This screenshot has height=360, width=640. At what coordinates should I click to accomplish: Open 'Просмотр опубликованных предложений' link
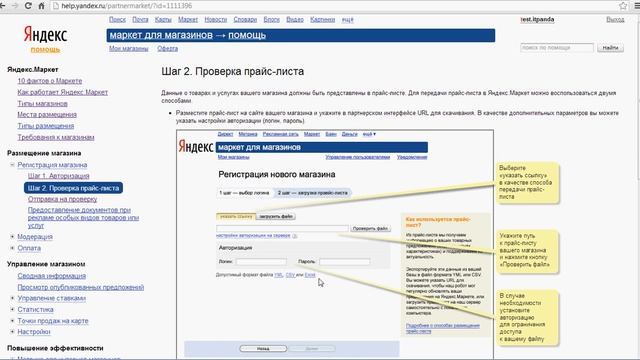click(x=80, y=287)
